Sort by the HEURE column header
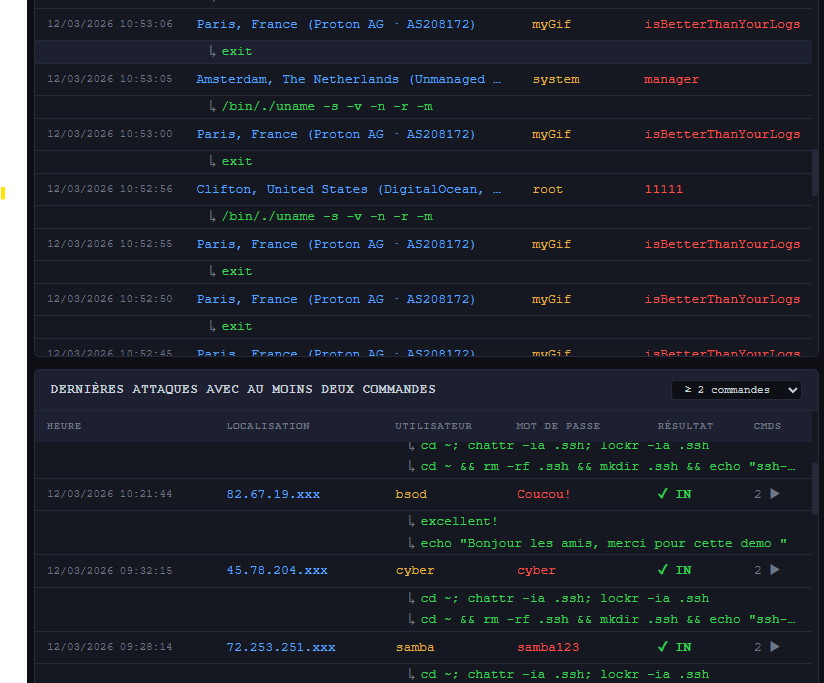 [64, 426]
